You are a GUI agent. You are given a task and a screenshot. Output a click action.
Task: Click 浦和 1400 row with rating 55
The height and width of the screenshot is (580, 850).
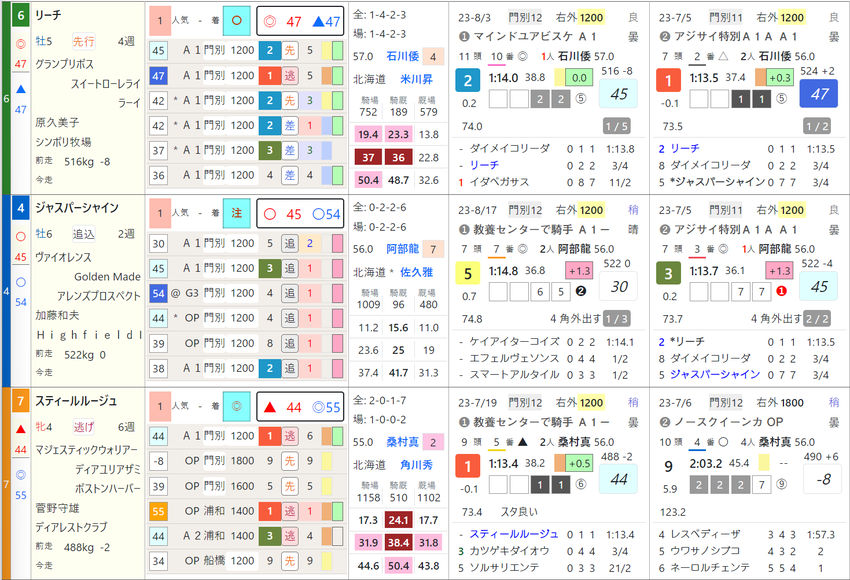(247, 511)
